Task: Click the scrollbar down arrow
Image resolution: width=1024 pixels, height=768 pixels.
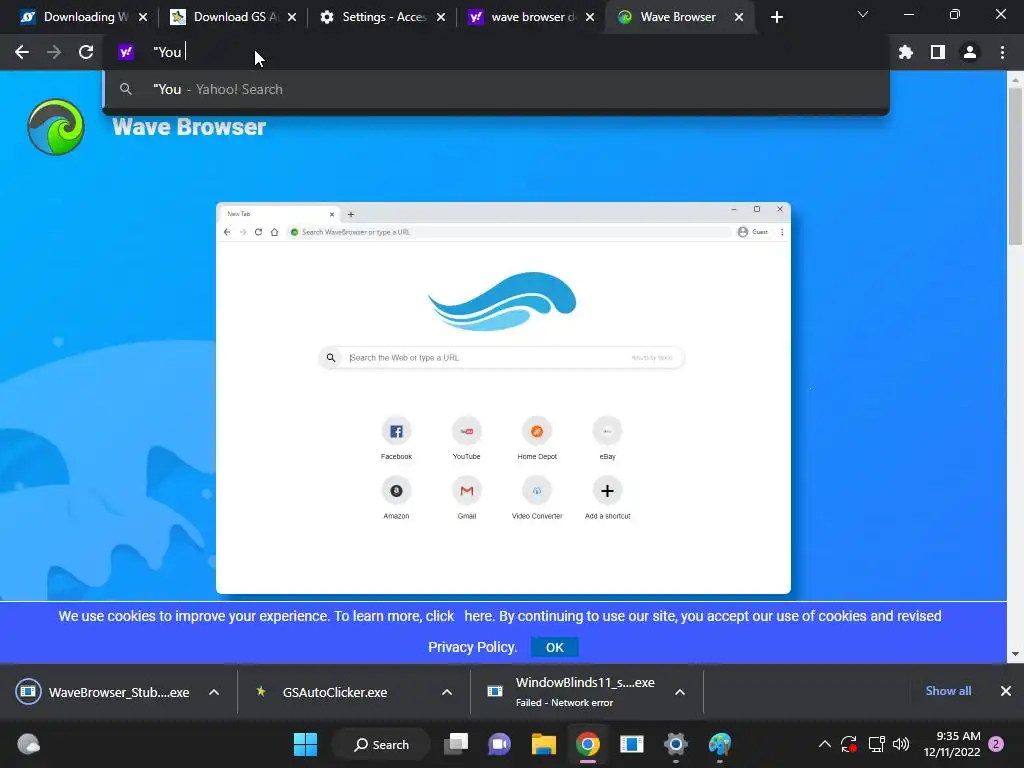Action: (x=1015, y=654)
